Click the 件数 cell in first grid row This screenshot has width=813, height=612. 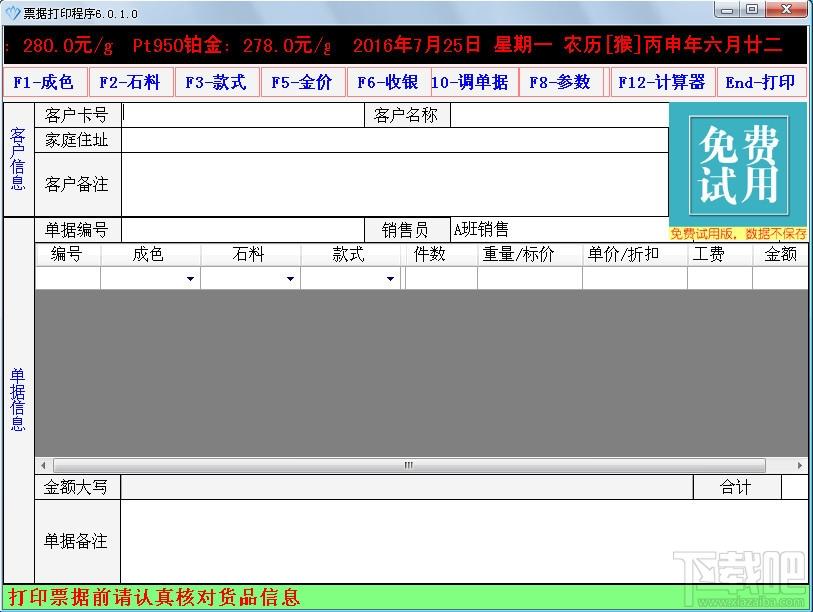(441, 279)
